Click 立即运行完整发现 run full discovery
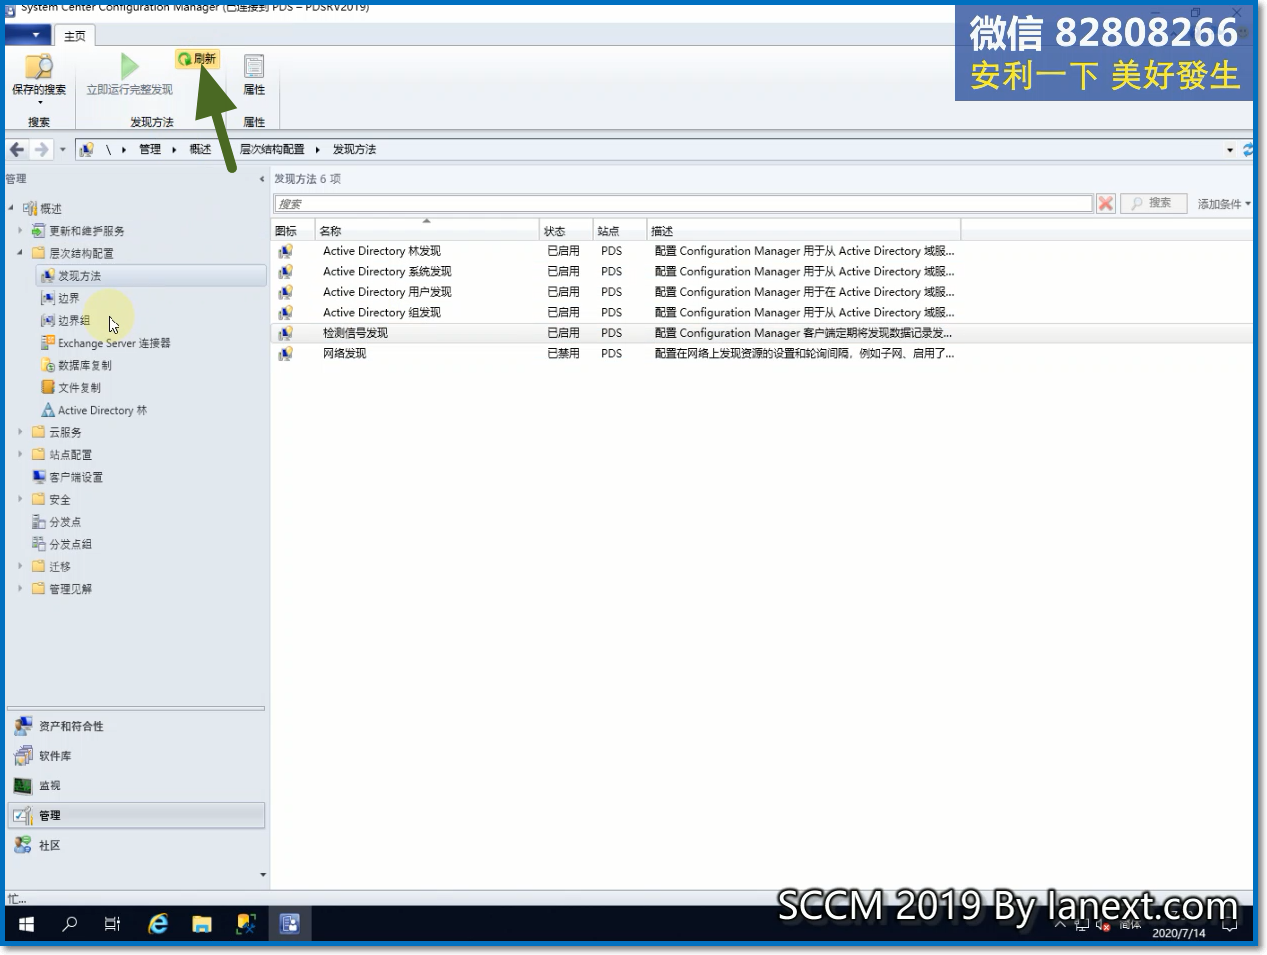The image size is (1267, 955). coord(129,75)
